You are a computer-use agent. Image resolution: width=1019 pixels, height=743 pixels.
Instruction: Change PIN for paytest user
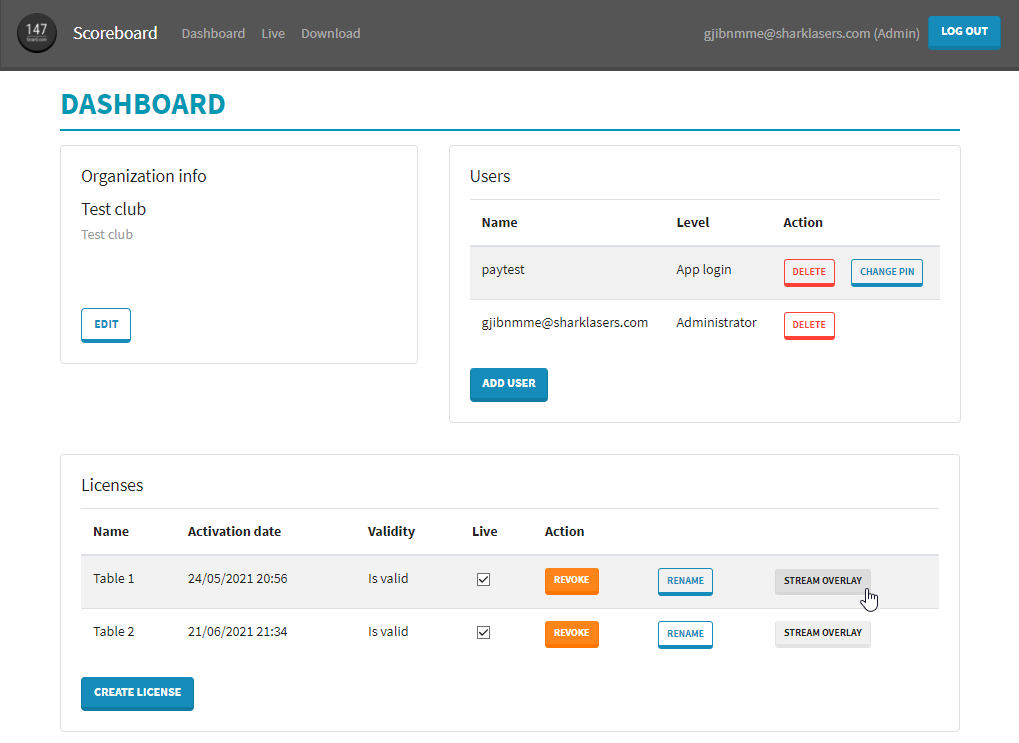pyautogui.click(x=886, y=272)
